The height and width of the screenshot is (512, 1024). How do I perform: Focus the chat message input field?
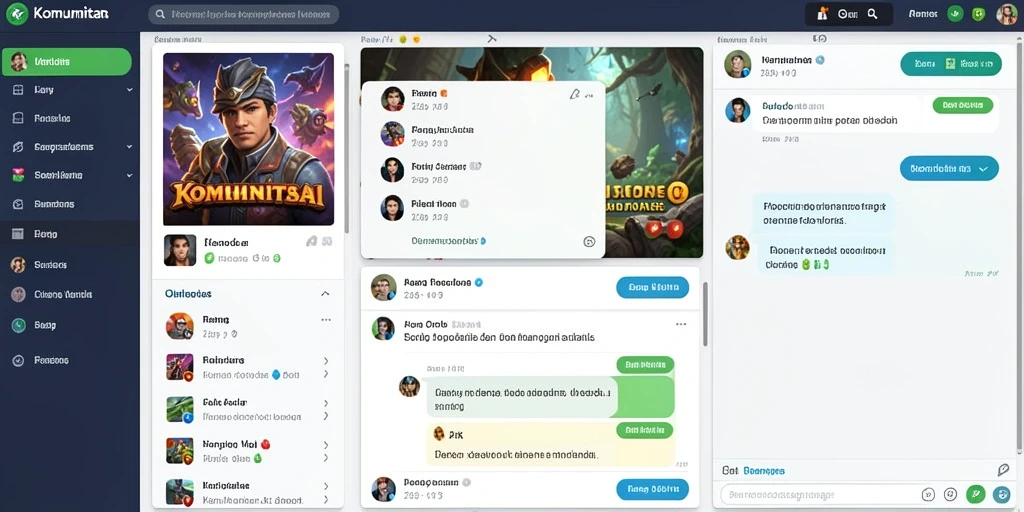[817, 495]
